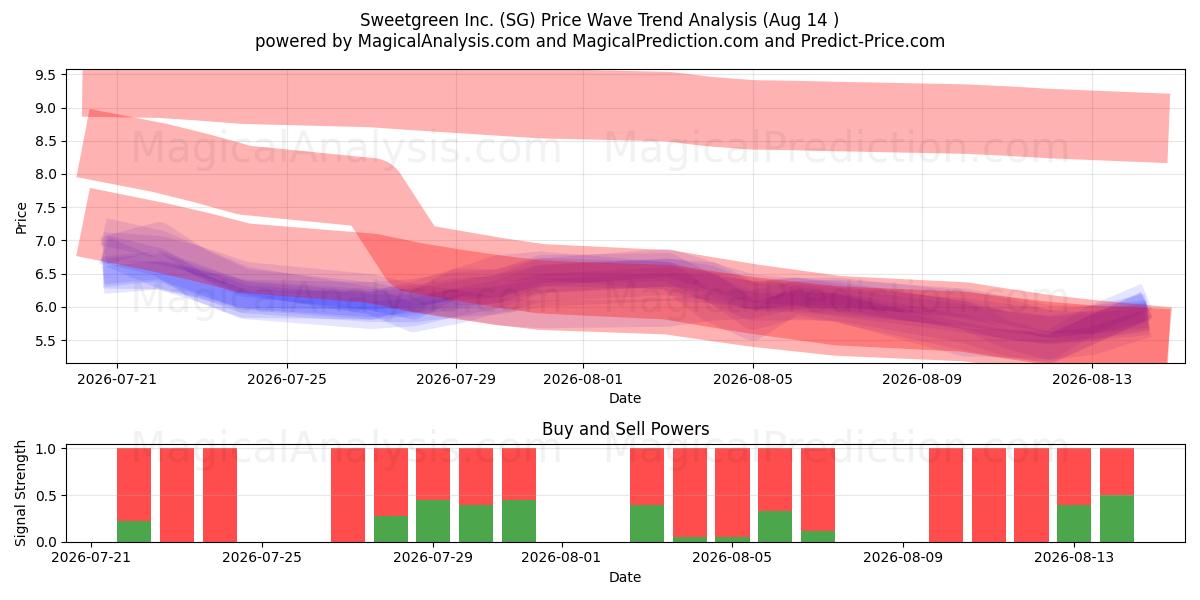1200x600 pixels.
Task: Select the 7.0 tick on the Price axis
Action: (x=47, y=241)
